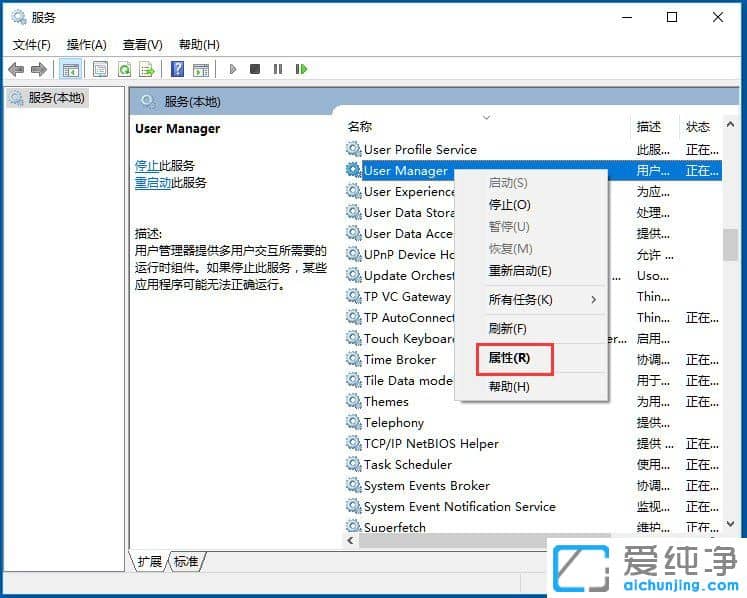Image resolution: width=747 pixels, height=598 pixels.
Task: Choose 刷新(F) in the context menu
Action: click(532, 329)
